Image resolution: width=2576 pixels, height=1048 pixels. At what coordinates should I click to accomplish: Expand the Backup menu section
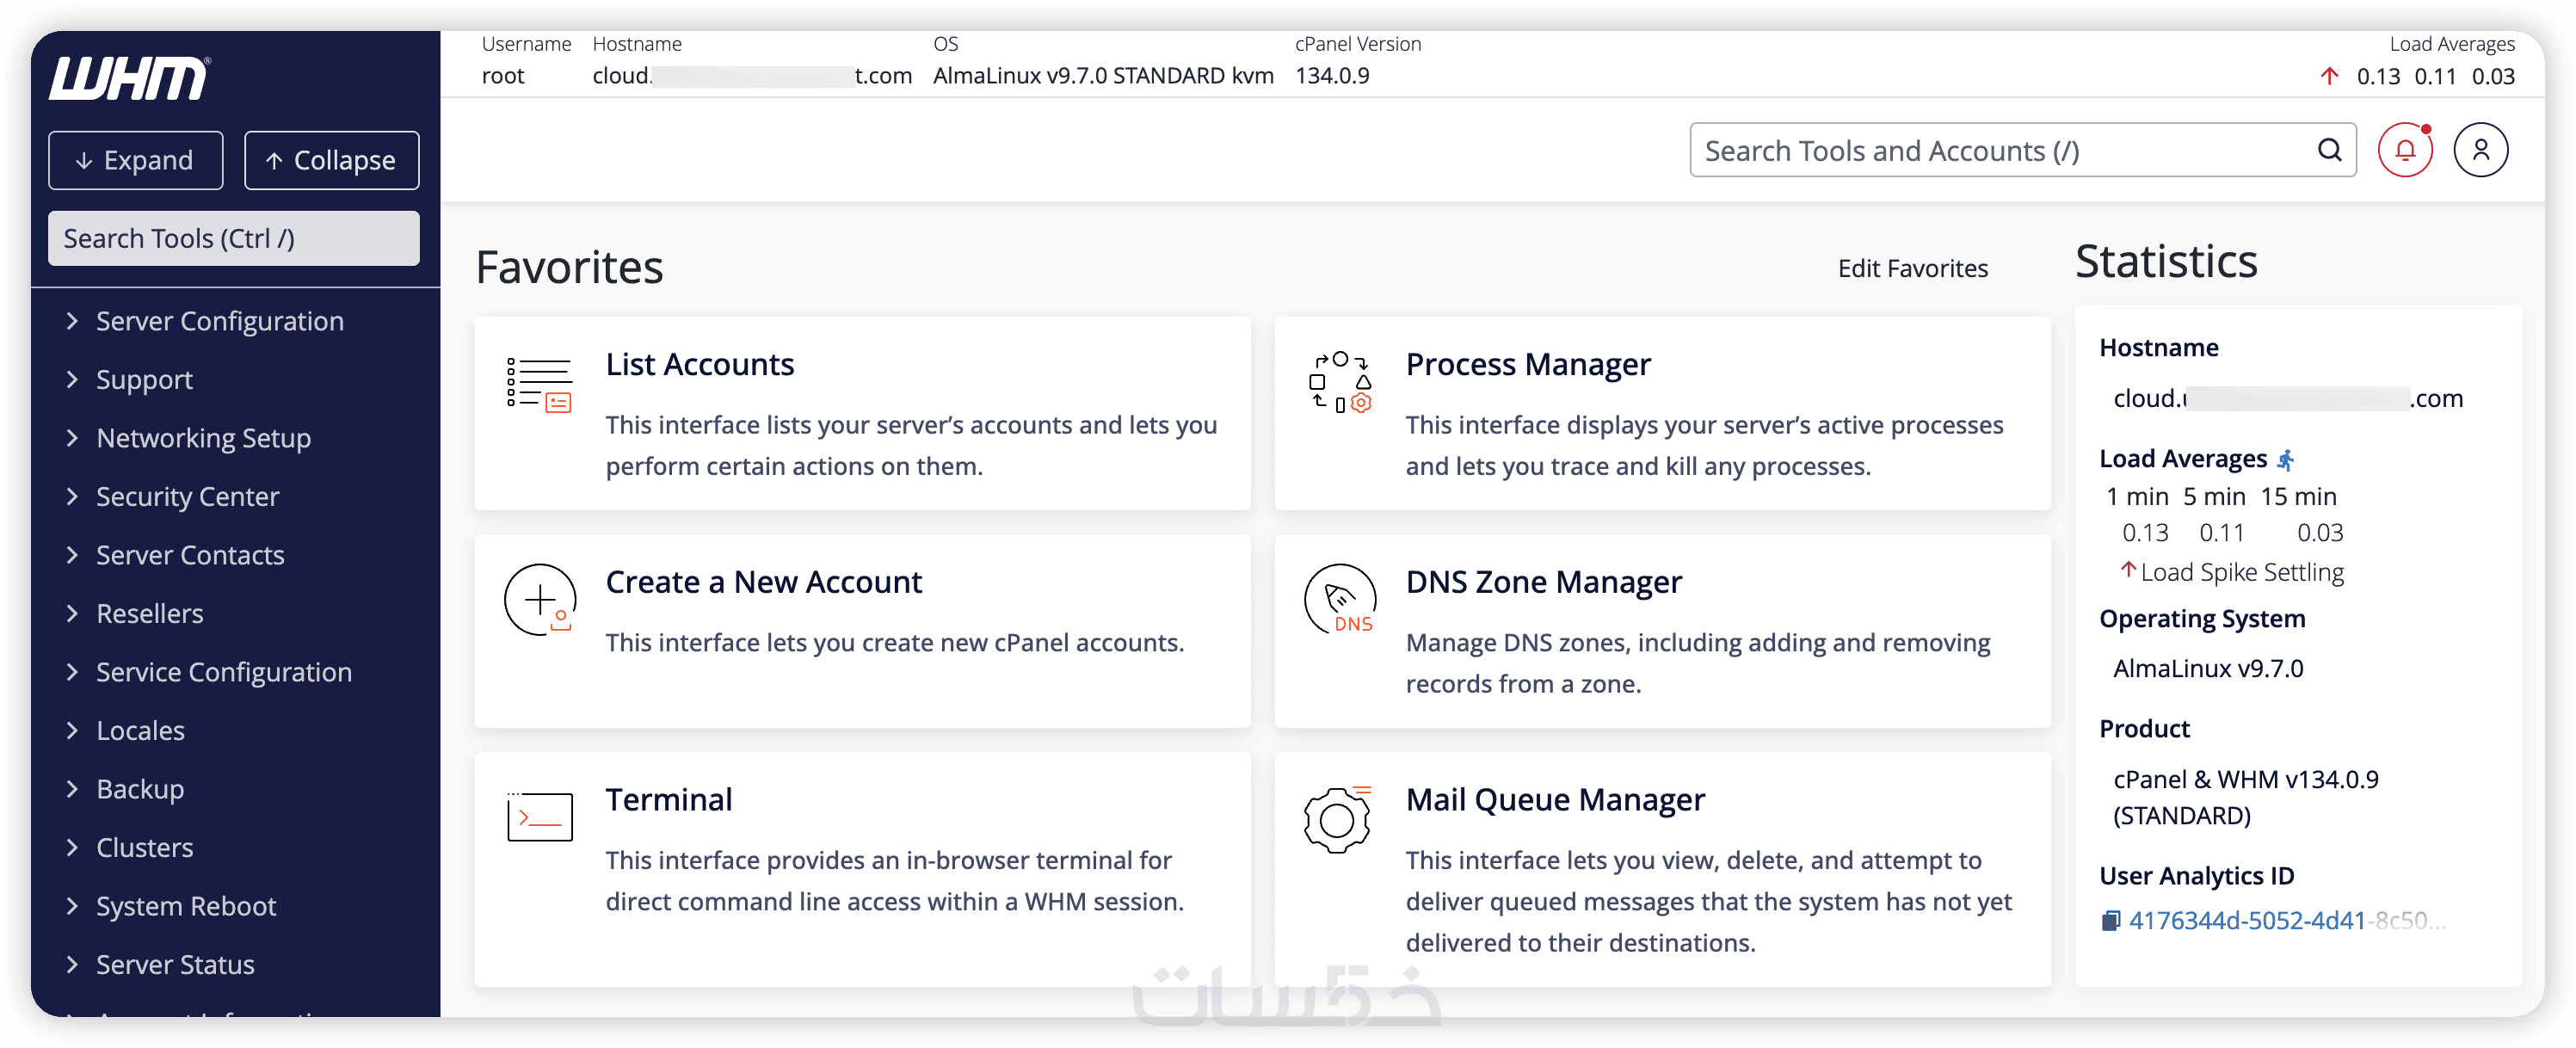coord(140,789)
